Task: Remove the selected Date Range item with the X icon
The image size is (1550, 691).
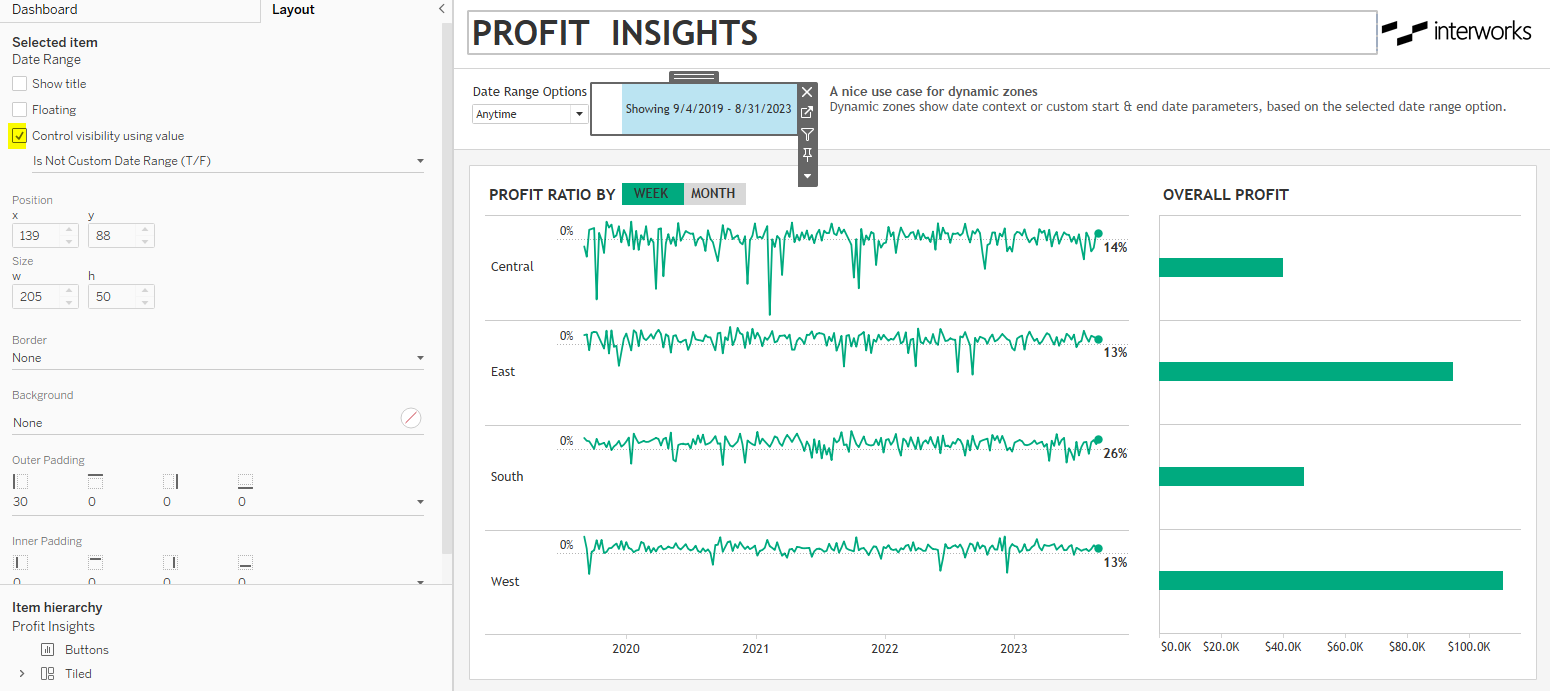Action: tap(808, 92)
